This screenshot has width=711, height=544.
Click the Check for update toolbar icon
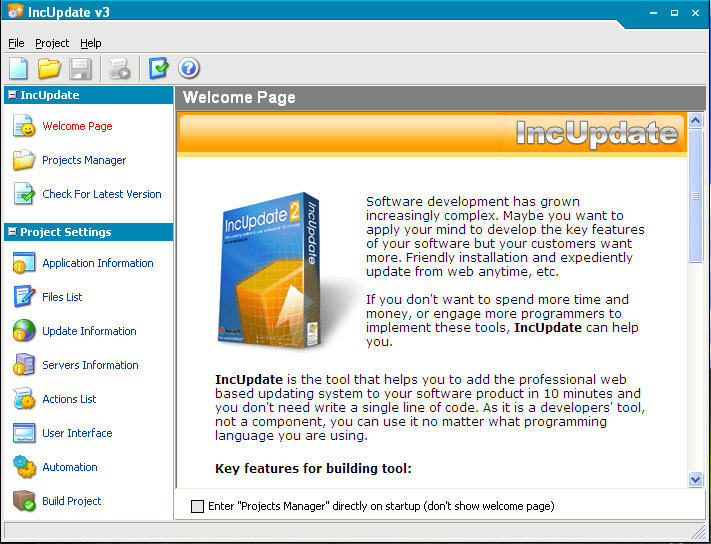point(158,68)
